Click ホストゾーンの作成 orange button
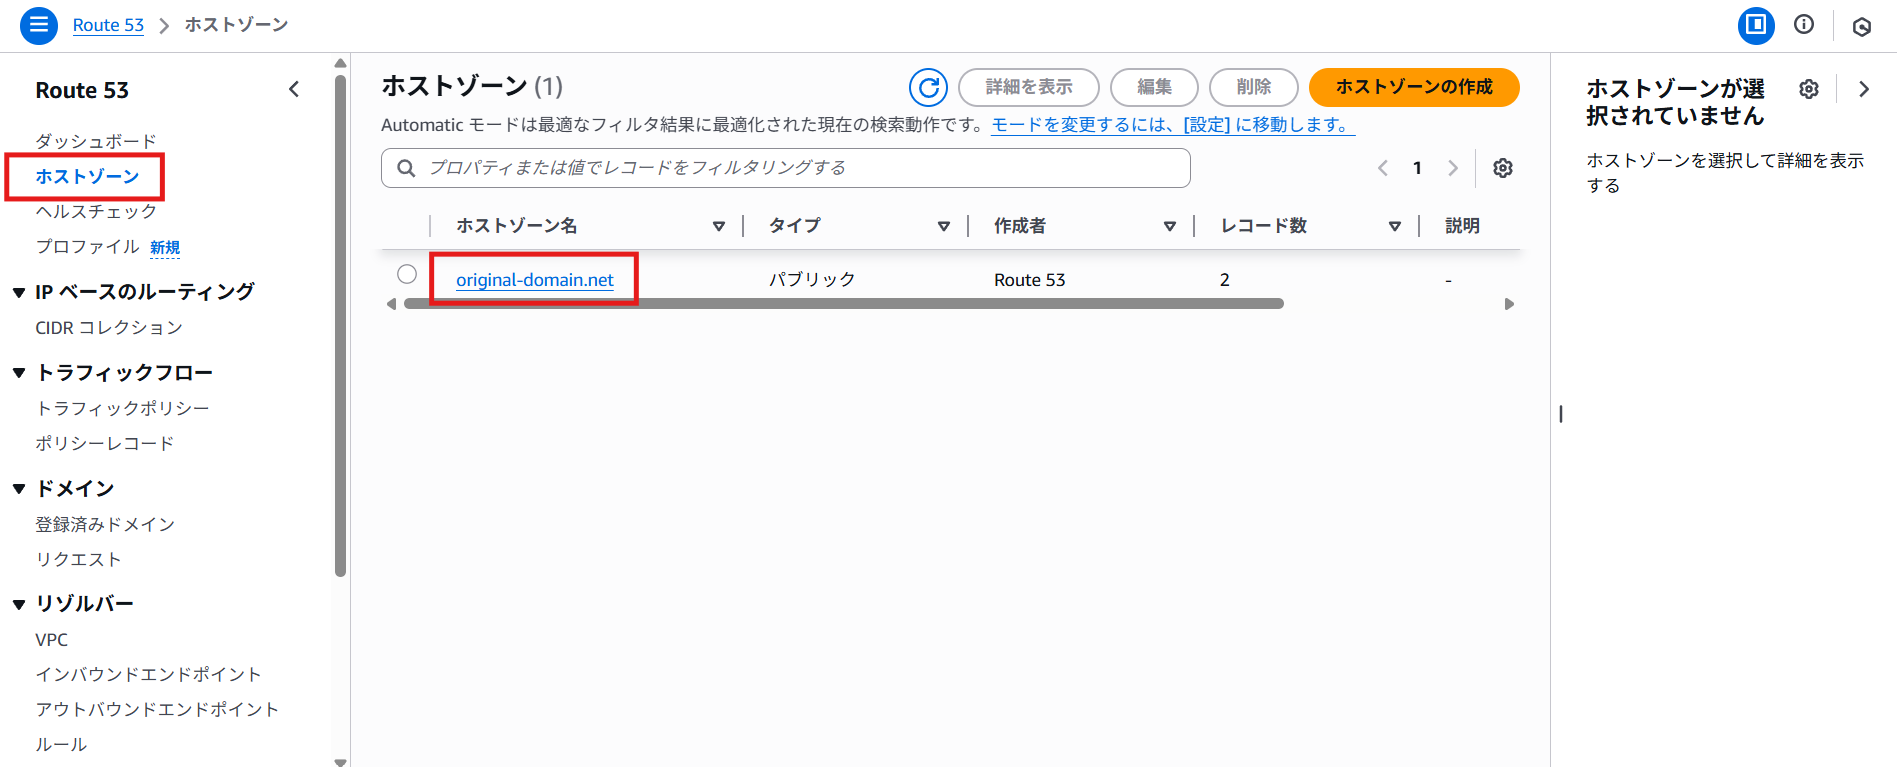Image resolution: width=1897 pixels, height=767 pixels. coord(1414,87)
